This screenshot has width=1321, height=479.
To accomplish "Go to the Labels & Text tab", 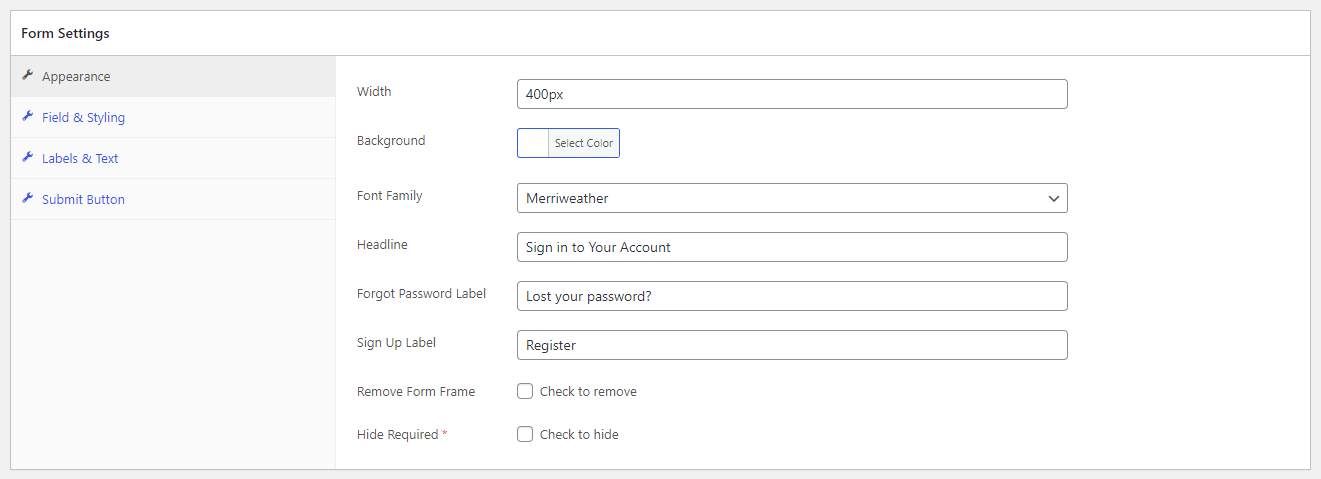I will [173, 158].
